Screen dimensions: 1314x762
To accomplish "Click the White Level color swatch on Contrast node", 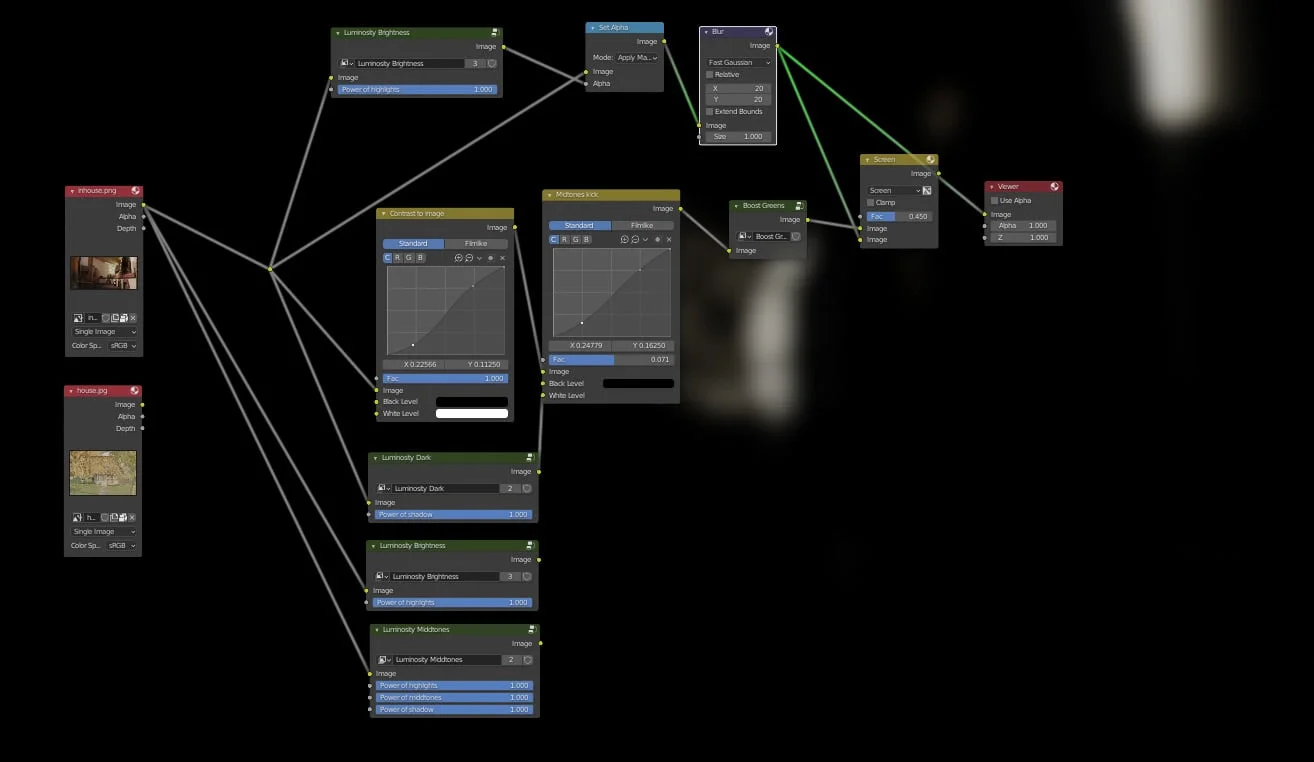I will pyautogui.click(x=472, y=412).
